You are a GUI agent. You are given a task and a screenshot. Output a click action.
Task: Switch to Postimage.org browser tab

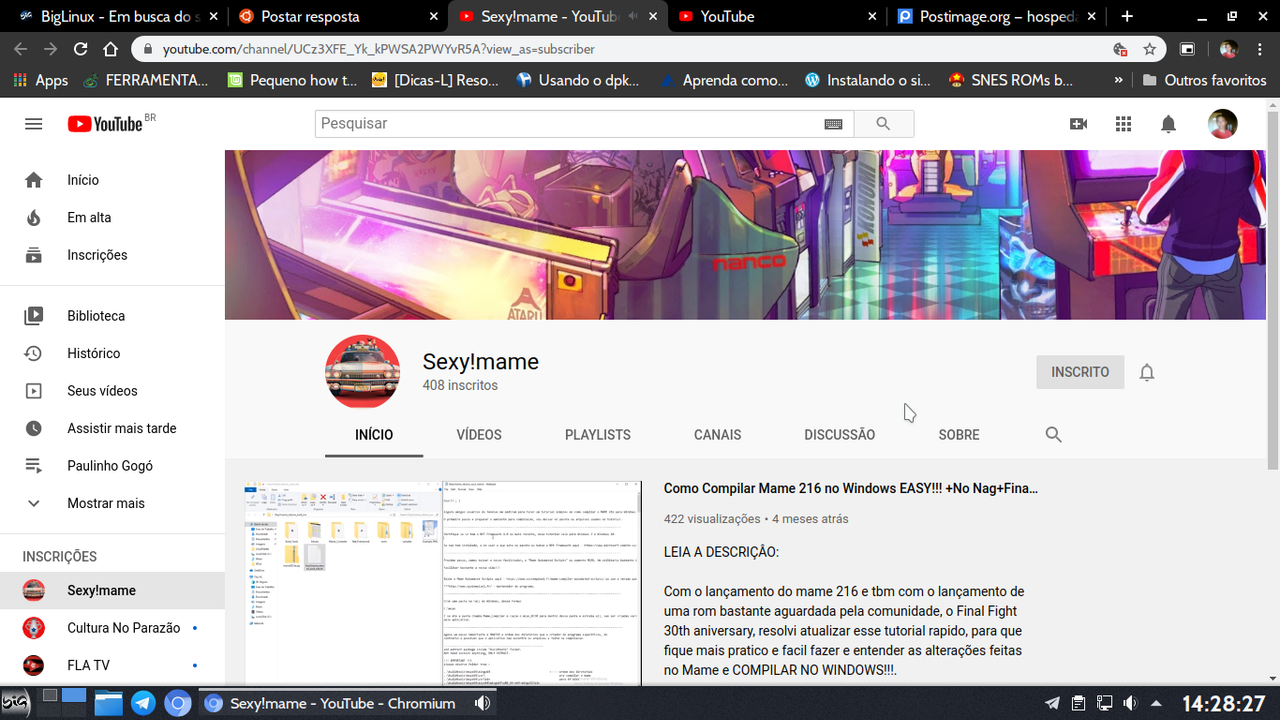998,16
